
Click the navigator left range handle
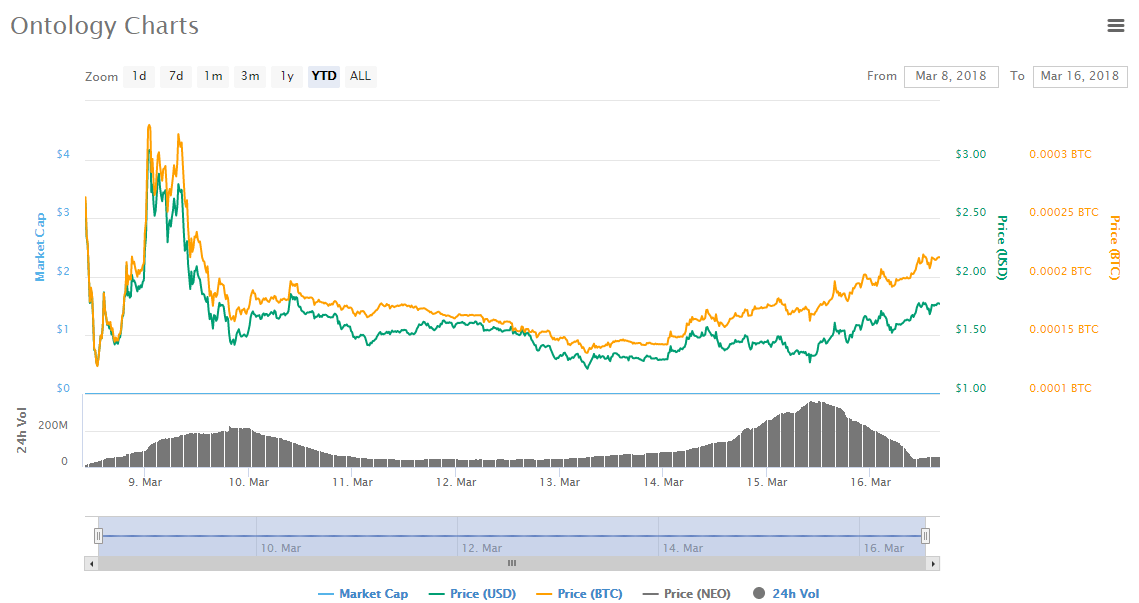(98, 536)
